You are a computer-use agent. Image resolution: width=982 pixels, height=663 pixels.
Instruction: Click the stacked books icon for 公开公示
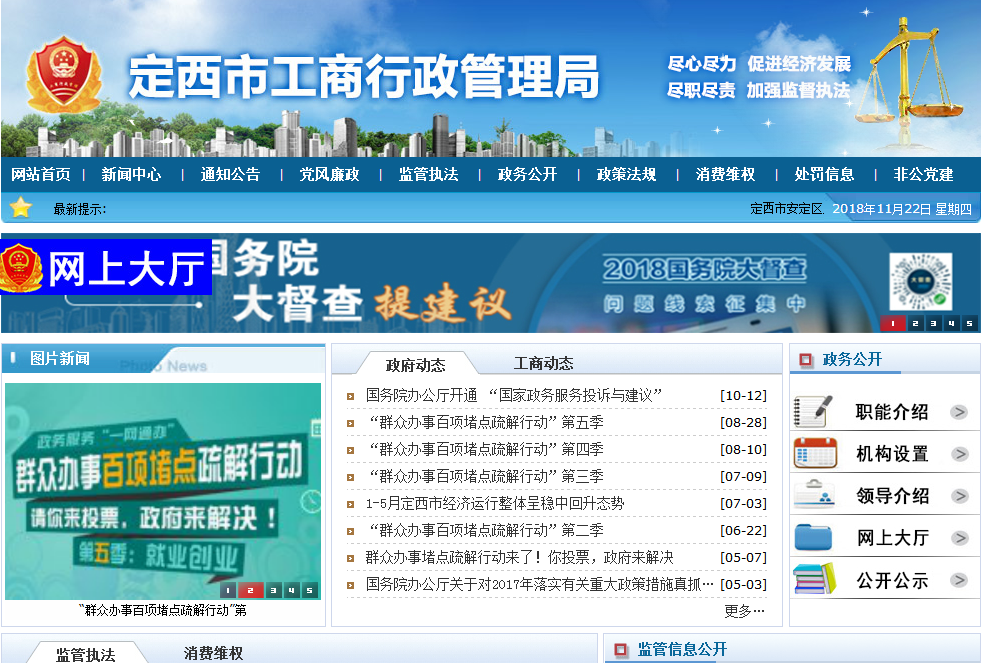pos(813,579)
